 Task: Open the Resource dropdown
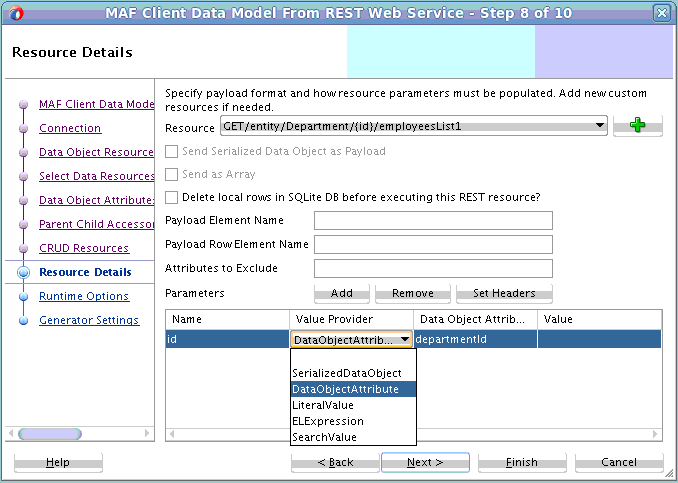tap(414, 126)
